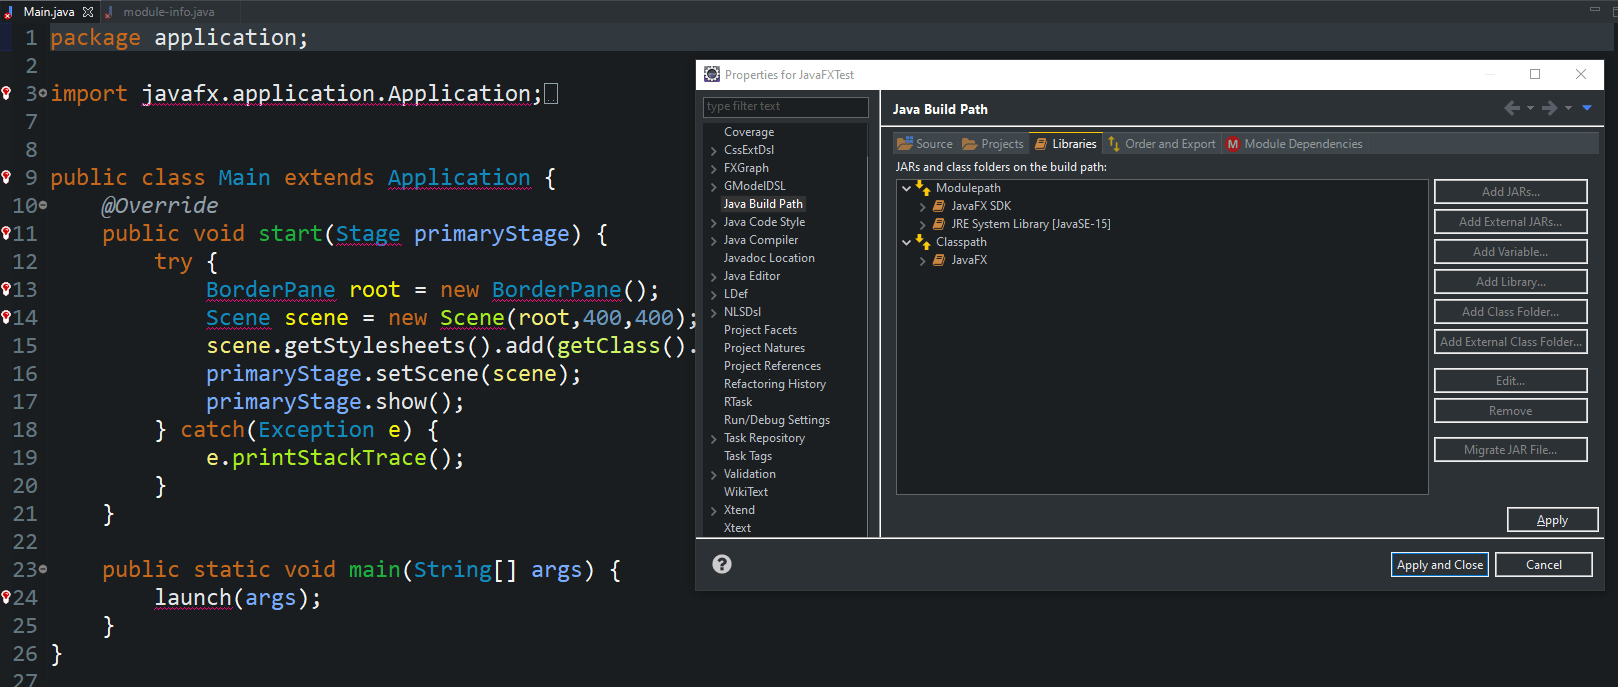Click the Cancel button
The width and height of the screenshot is (1618, 687).
pos(1544,565)
